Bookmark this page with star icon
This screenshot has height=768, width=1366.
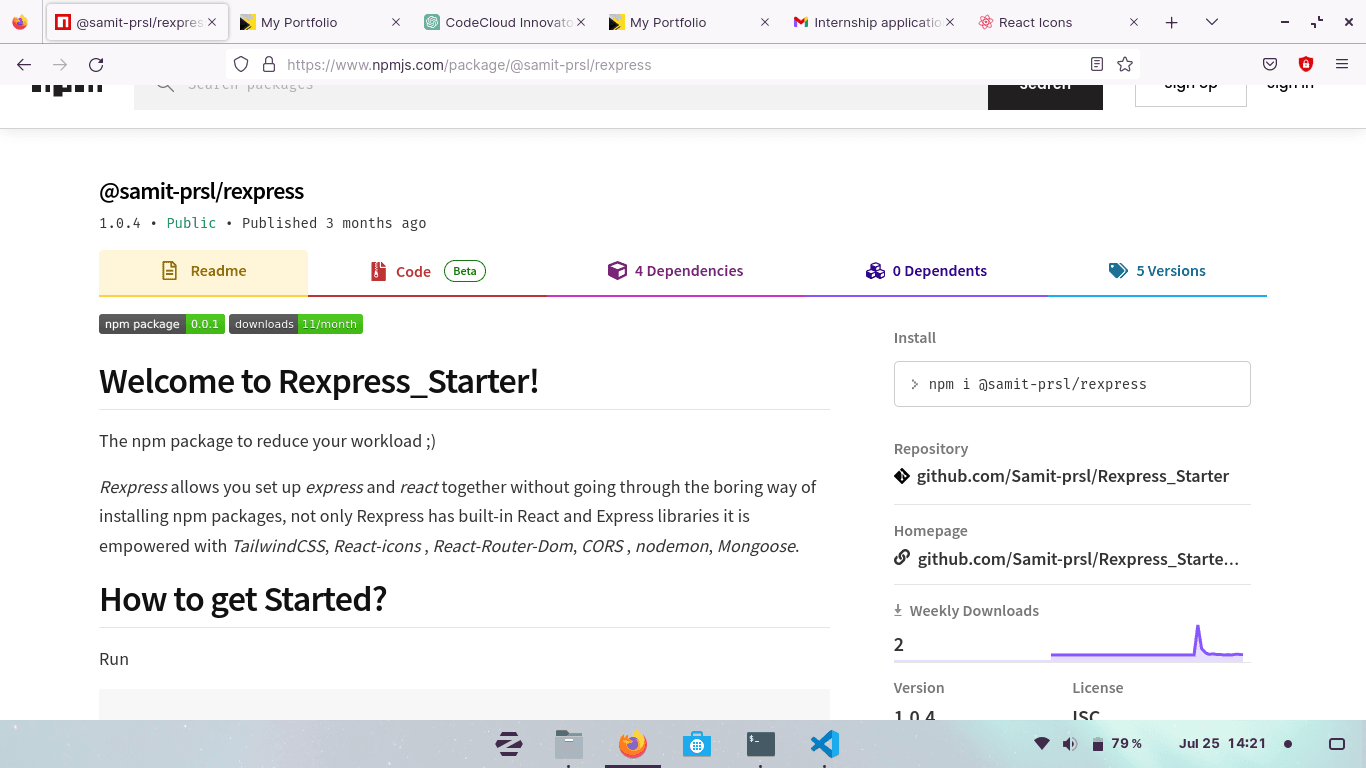pos(1125,65)
